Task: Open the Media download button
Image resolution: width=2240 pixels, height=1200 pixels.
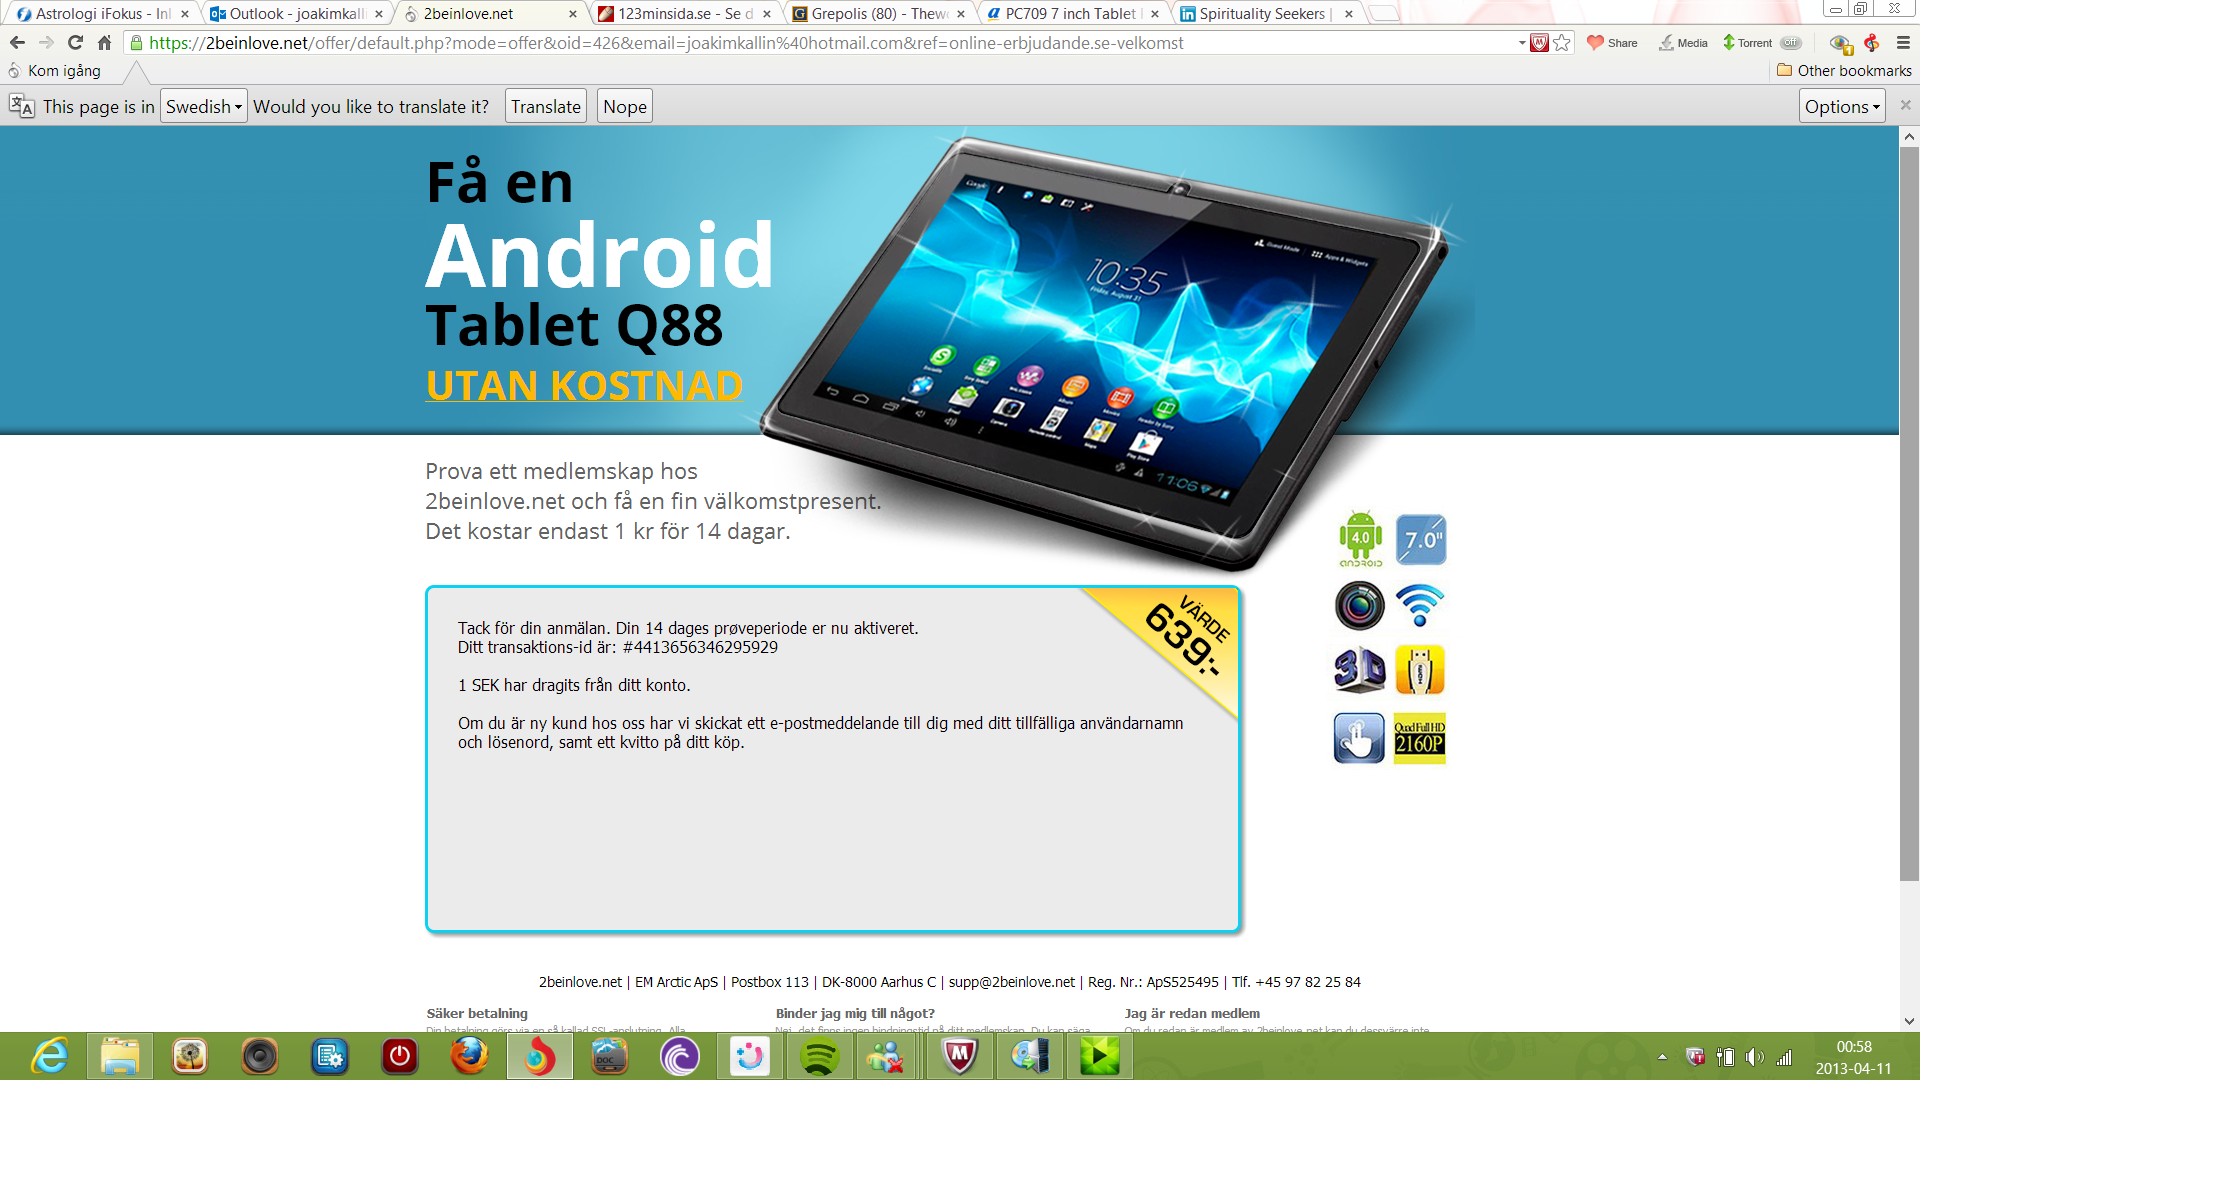Action: [x=1683, y=43]
